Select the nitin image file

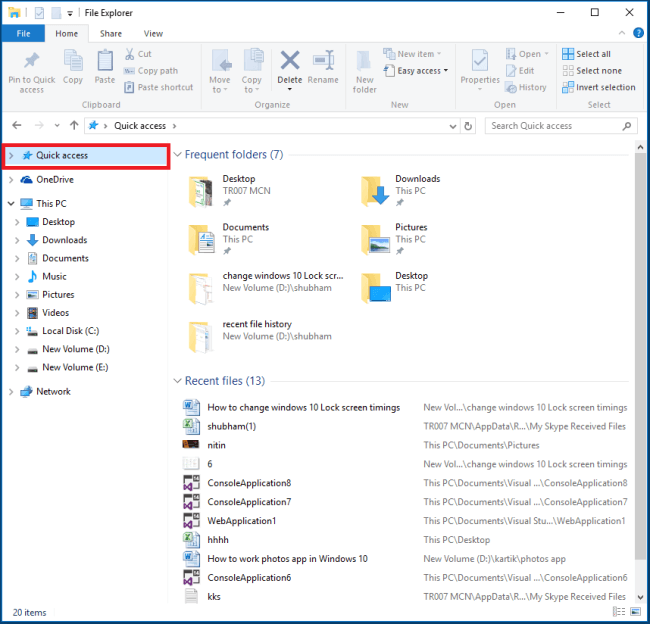point(216,446)
